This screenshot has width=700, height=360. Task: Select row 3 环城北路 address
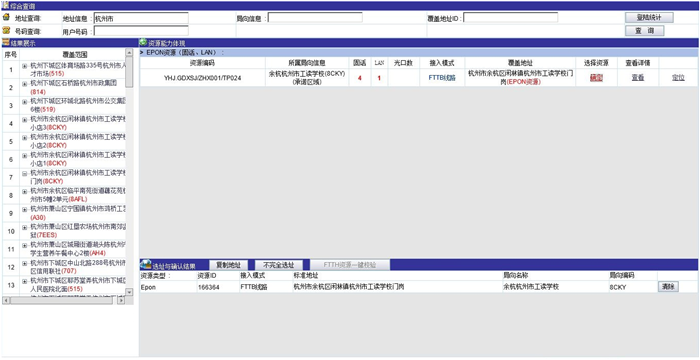[79, 105]
